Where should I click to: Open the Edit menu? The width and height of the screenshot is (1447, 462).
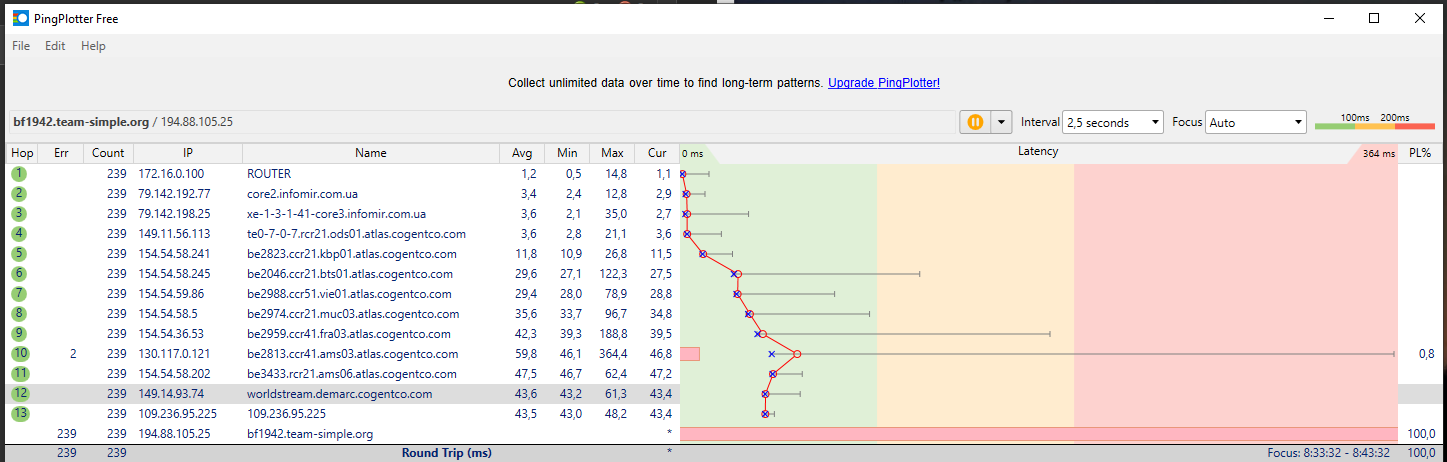[x=55, y=46]
